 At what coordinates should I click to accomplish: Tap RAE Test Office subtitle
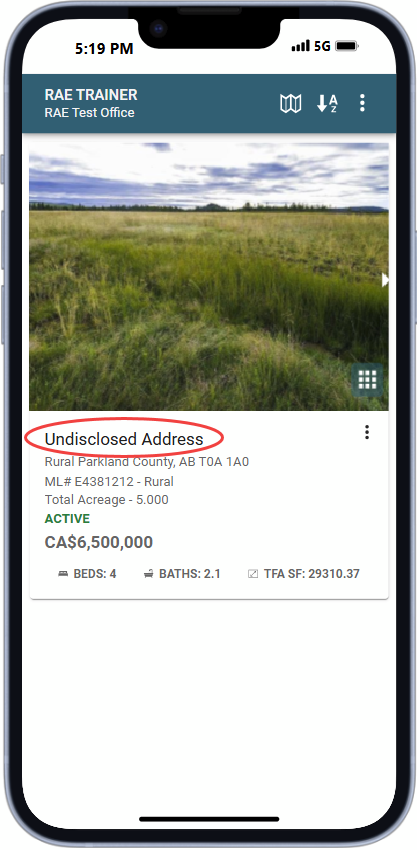[89, 113]
